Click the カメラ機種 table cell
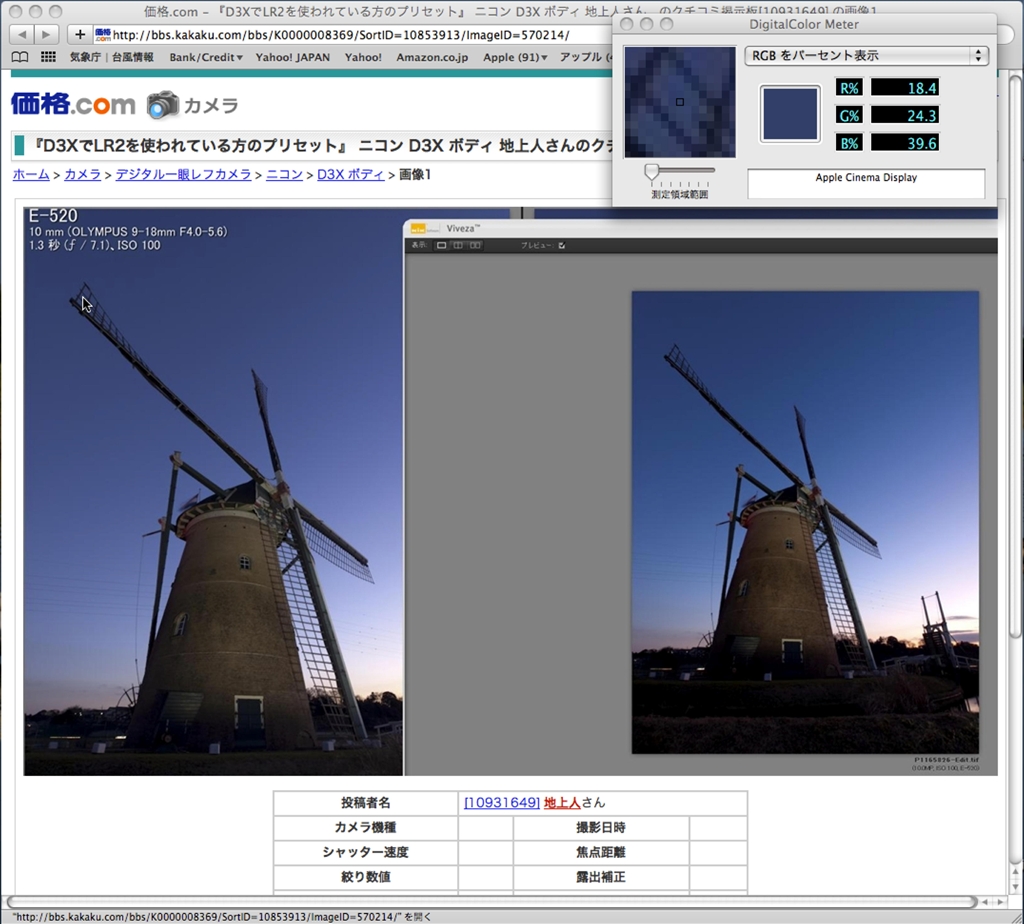 coord(366,827)
